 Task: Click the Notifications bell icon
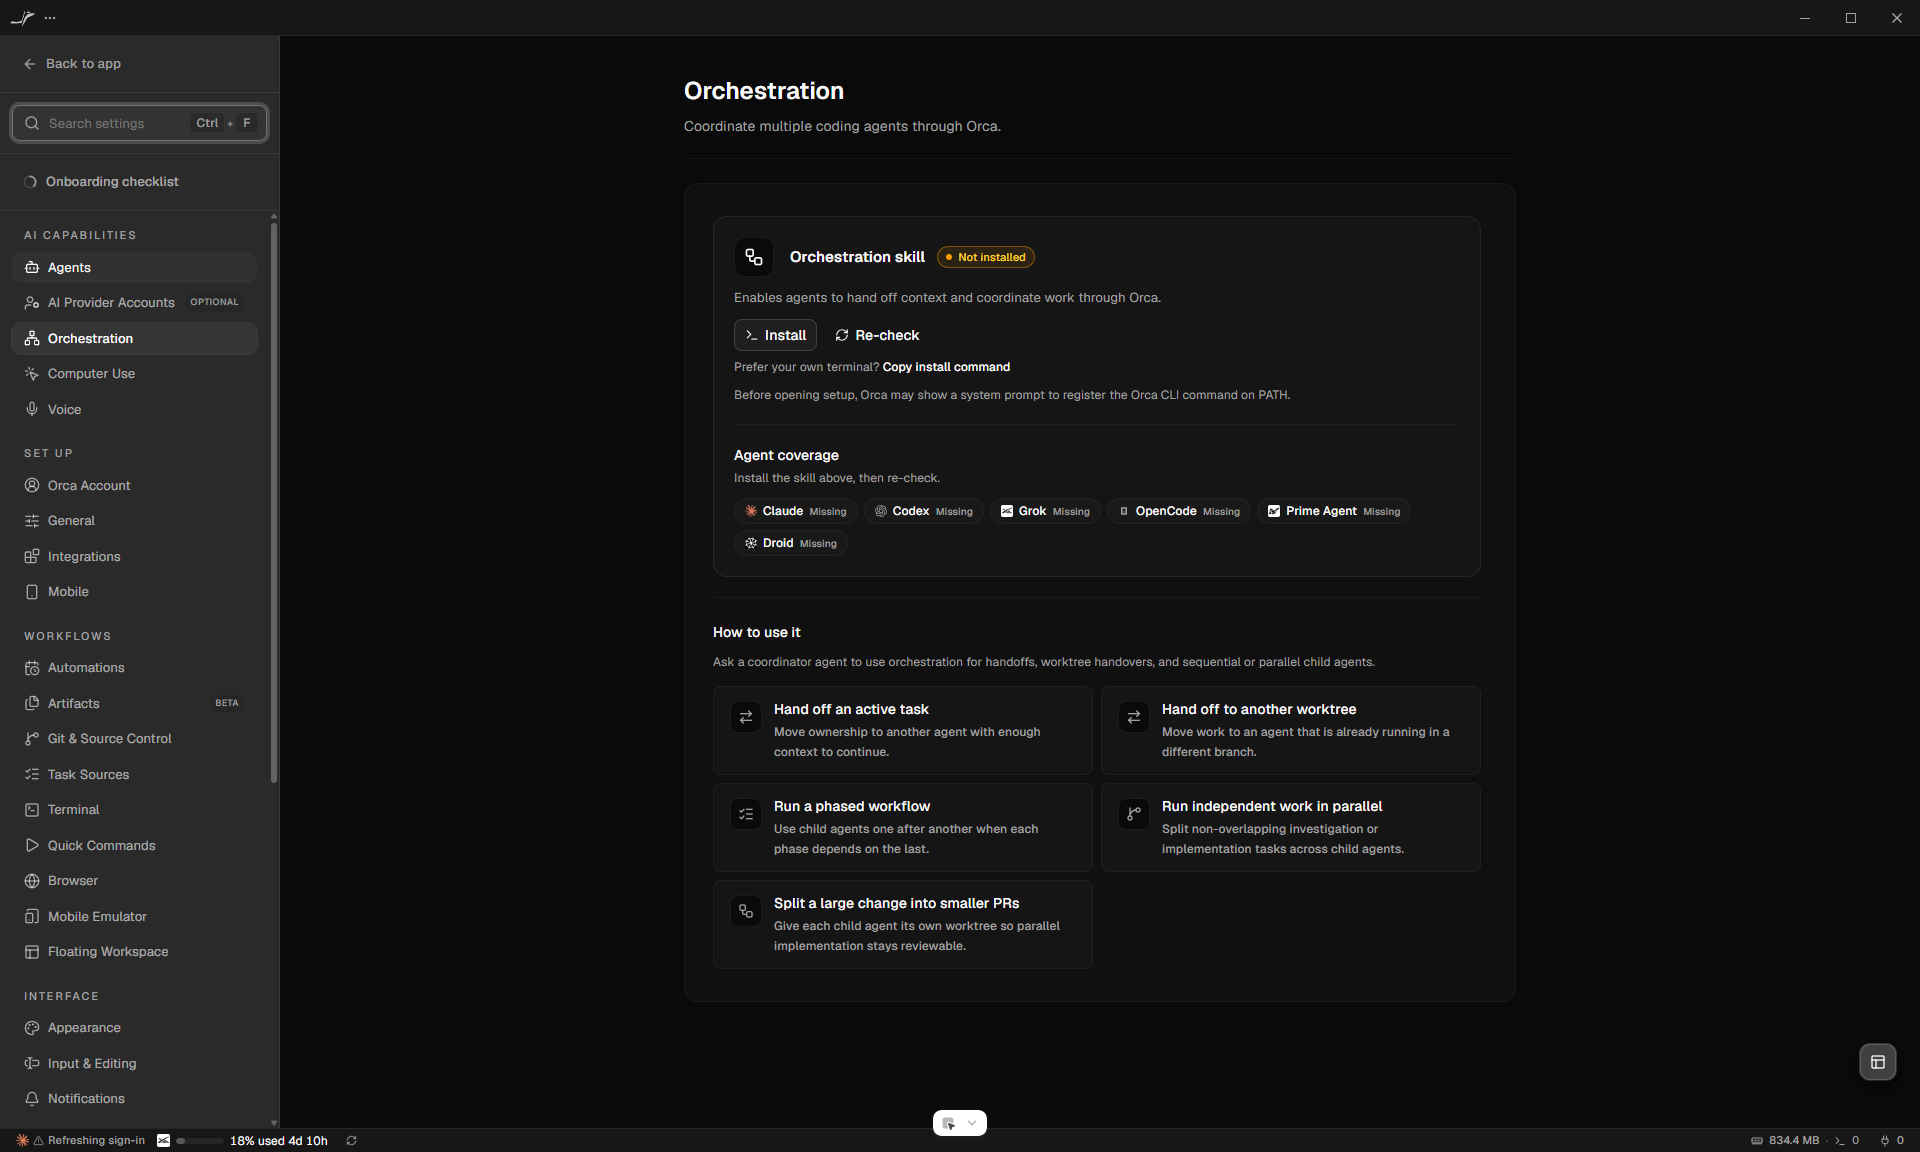click(x=32, y=1099)
